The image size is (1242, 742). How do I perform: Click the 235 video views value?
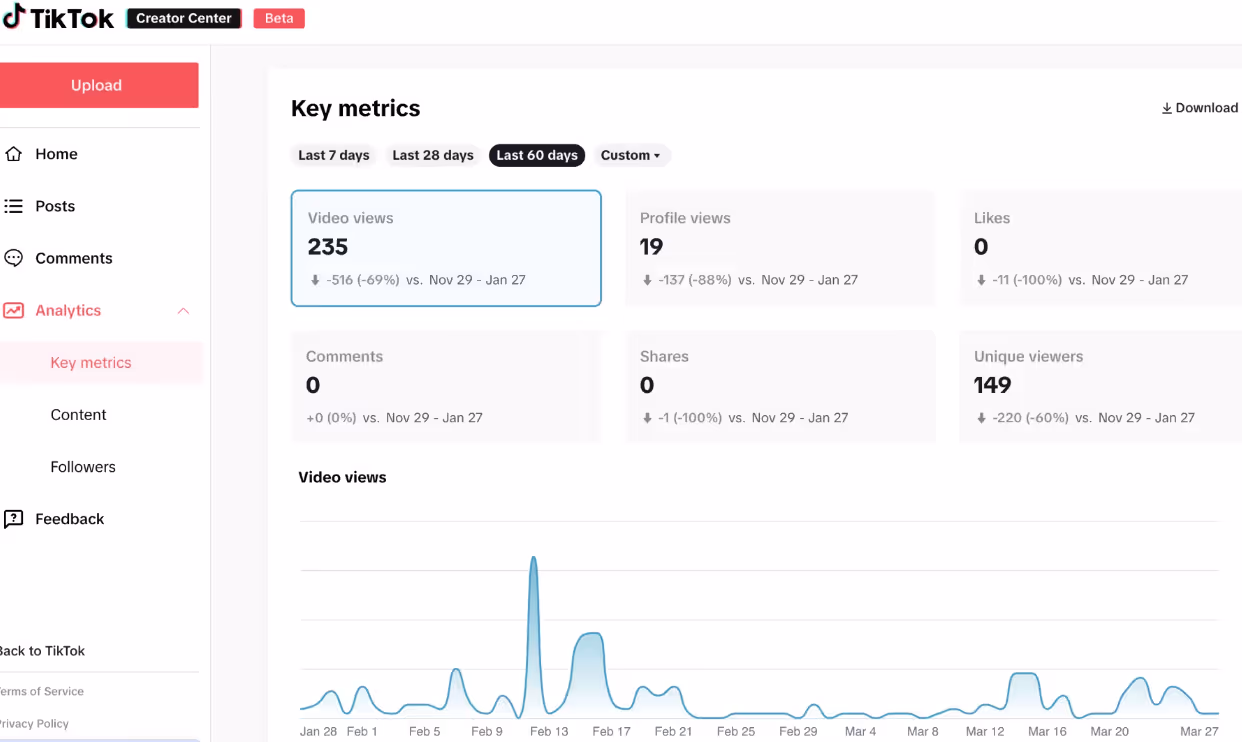(x=328, y=246)
